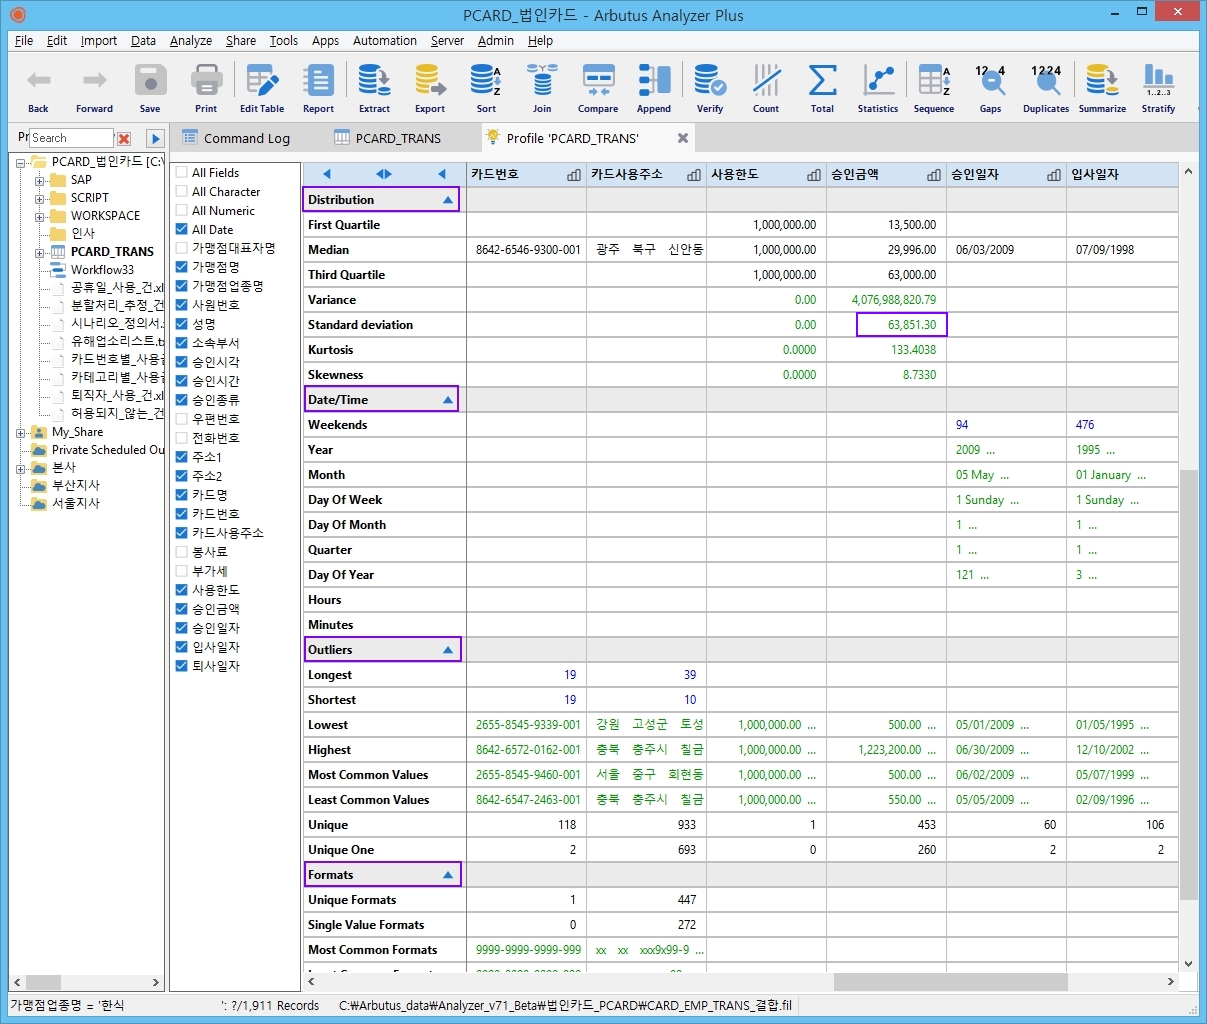Click the blue arrow beside search box
Screen dimensions: 1207x1024
tap(155, 139)
